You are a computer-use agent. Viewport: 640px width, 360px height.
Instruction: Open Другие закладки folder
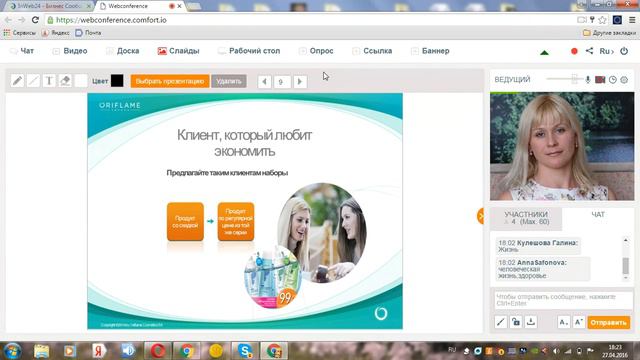pyautogui.click(x=609, y=33)
